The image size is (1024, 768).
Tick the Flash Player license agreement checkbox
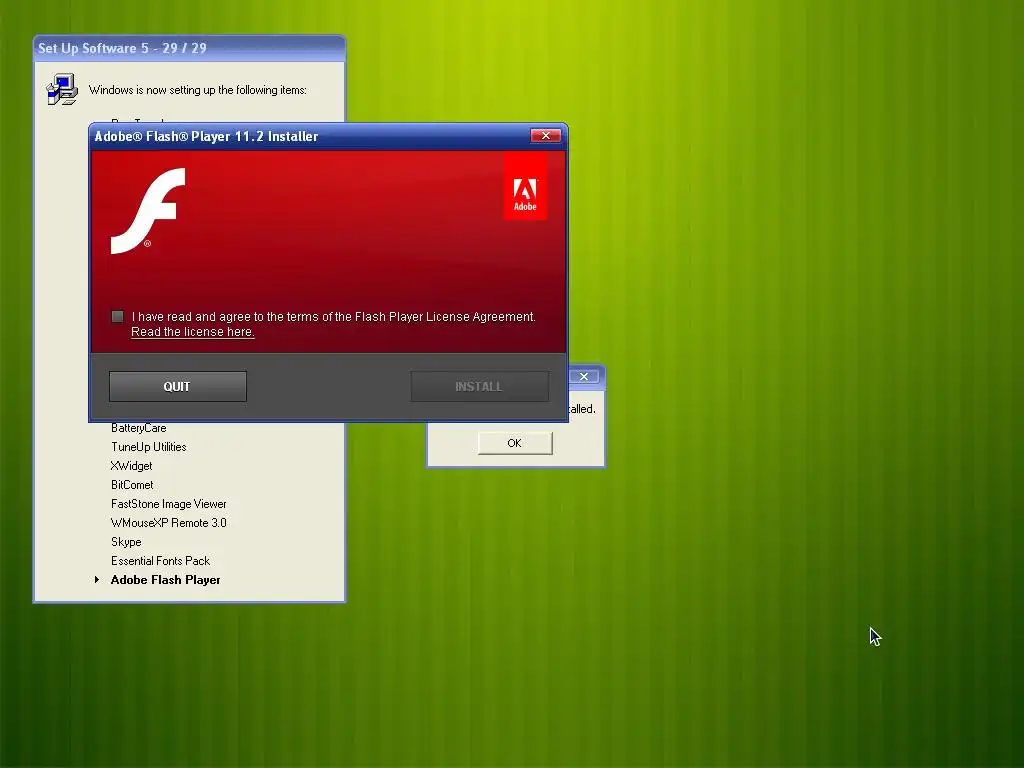pyautogui.click(x=118, y=317)
